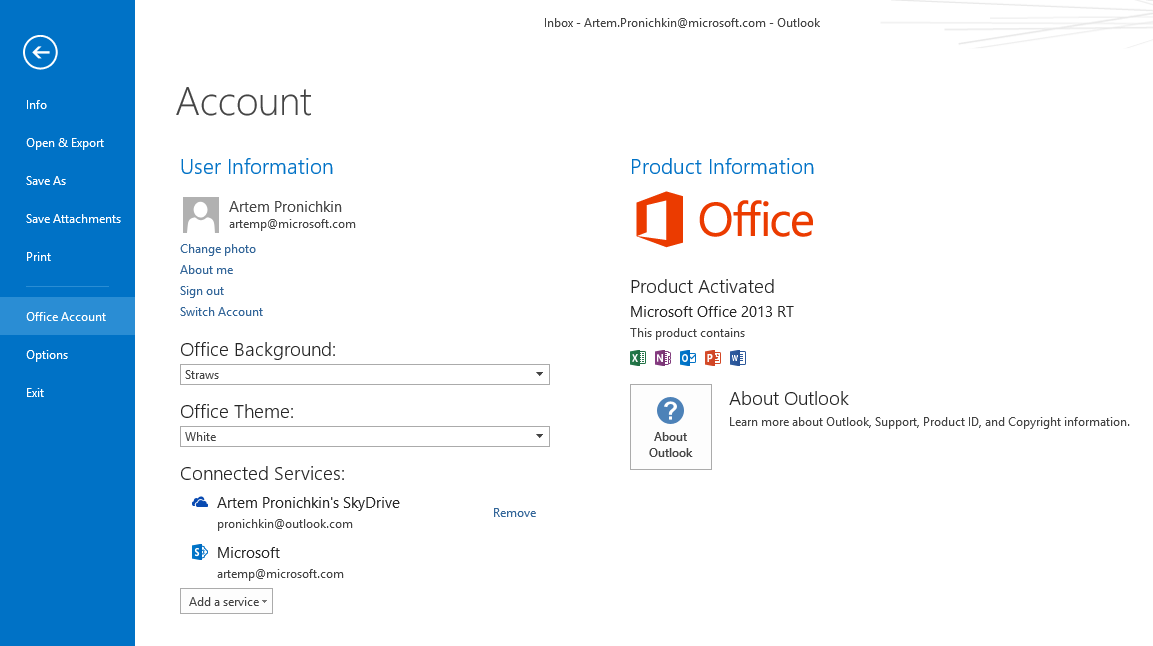Click the Sign out link
This screenshot has height=646, width=1153.
(202, 291)
